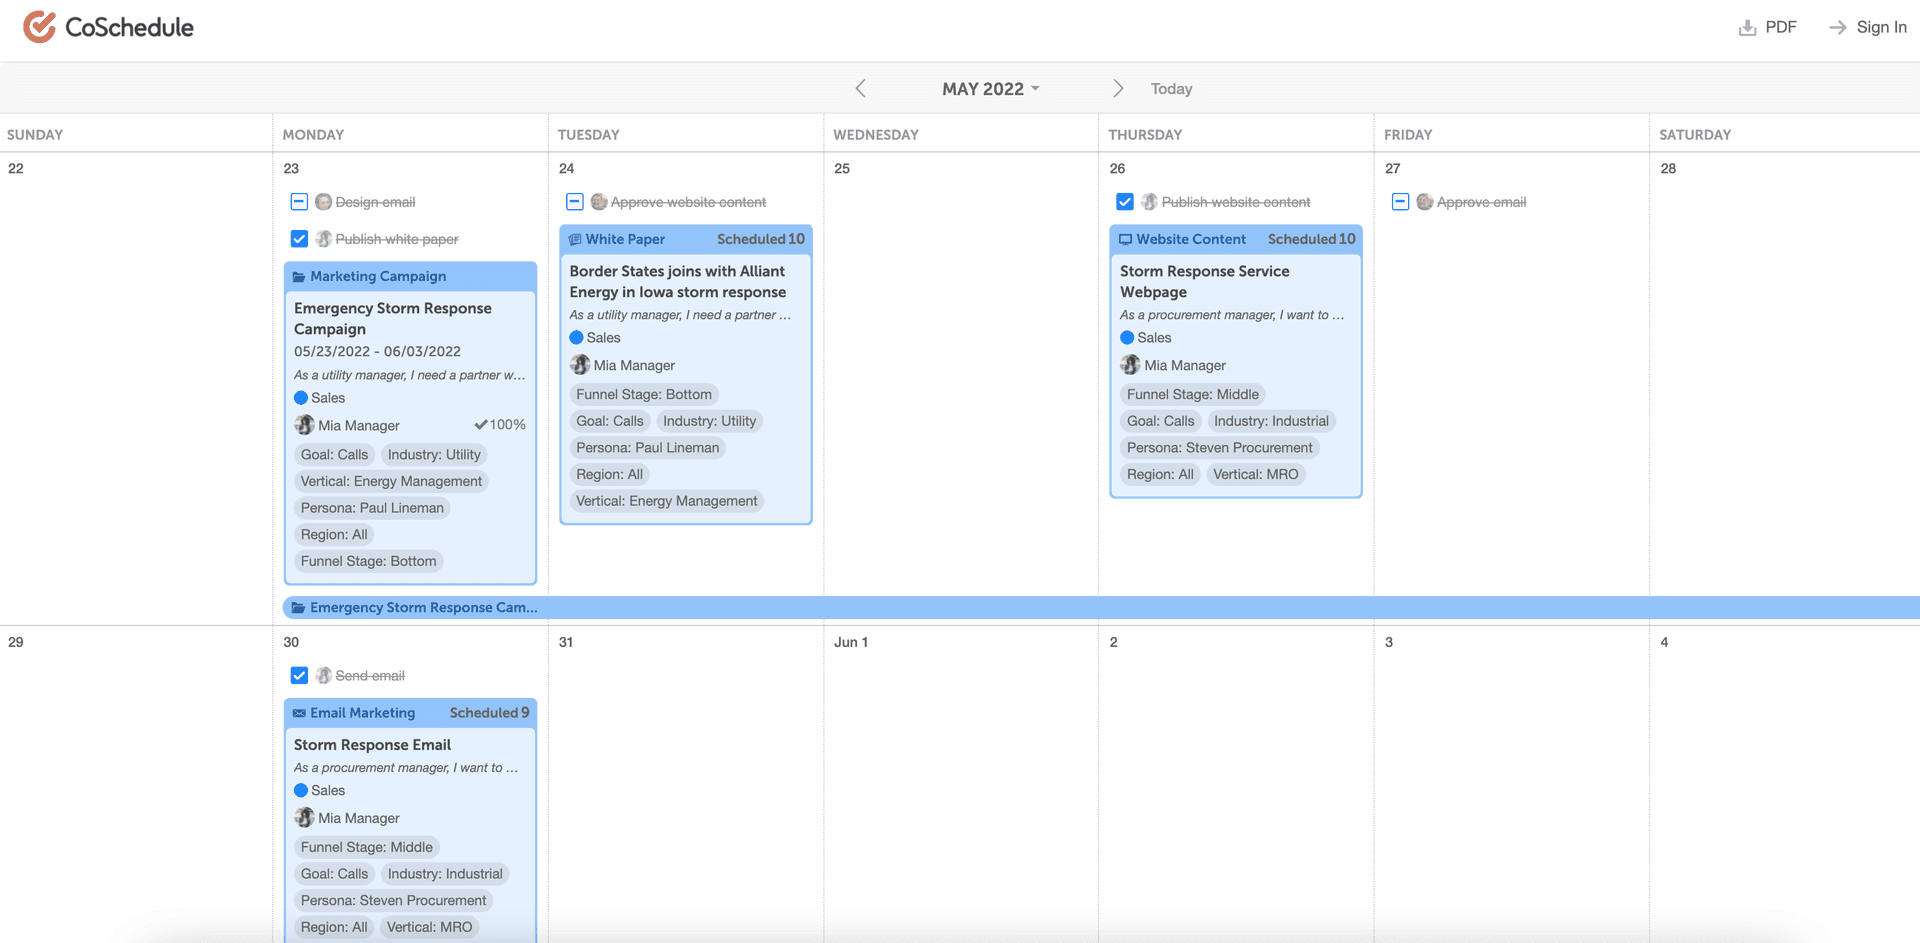Click Mia Manager's avatar on Storm Response Email card

point(304,817)
